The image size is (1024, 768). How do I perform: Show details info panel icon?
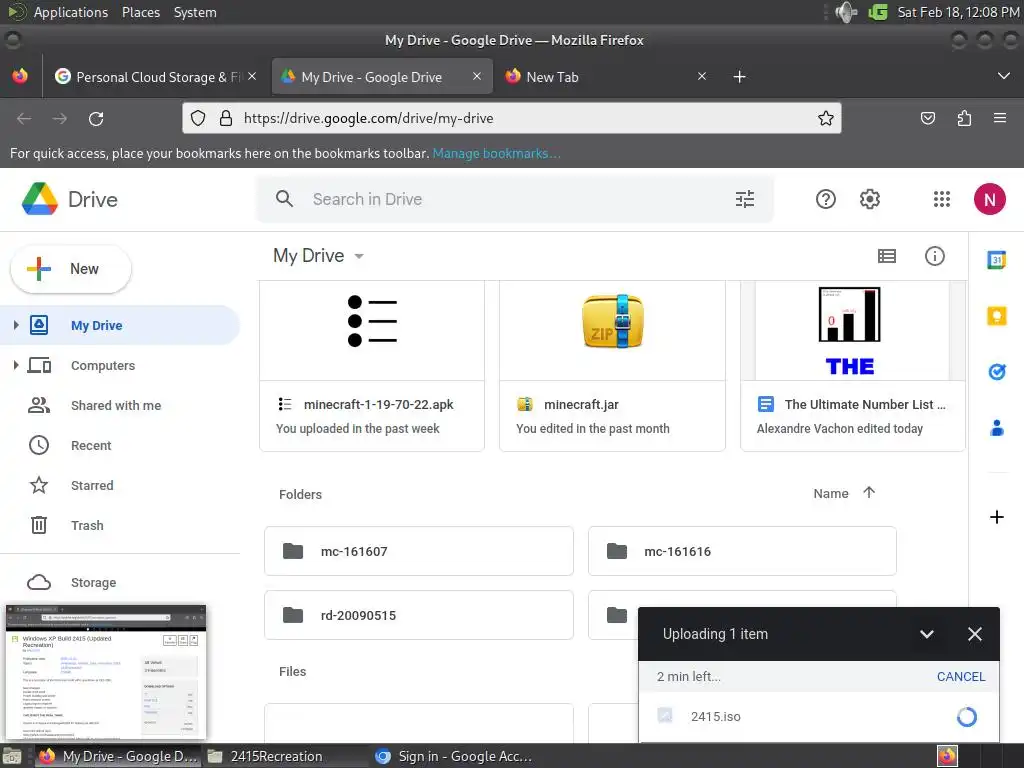coord(935,256)
